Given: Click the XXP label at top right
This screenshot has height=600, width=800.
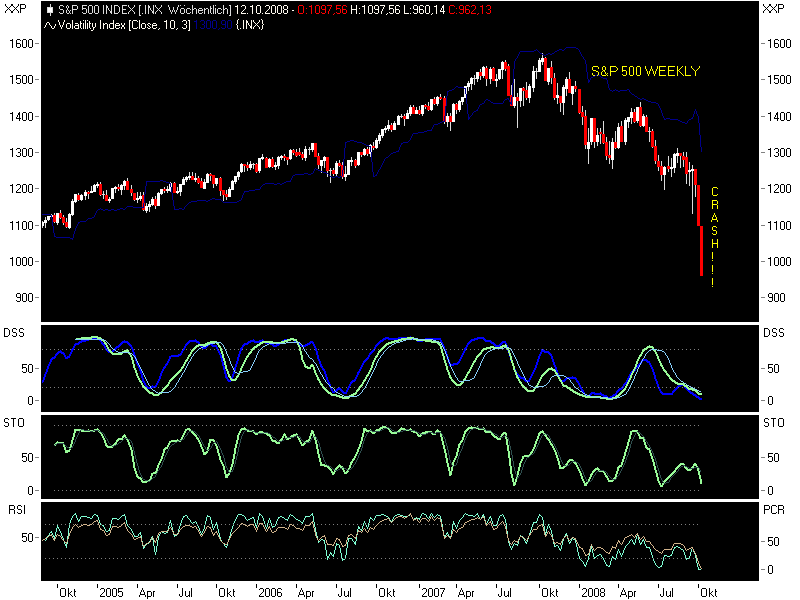Looking at the screenshot, I should click(x=773, y=9).
